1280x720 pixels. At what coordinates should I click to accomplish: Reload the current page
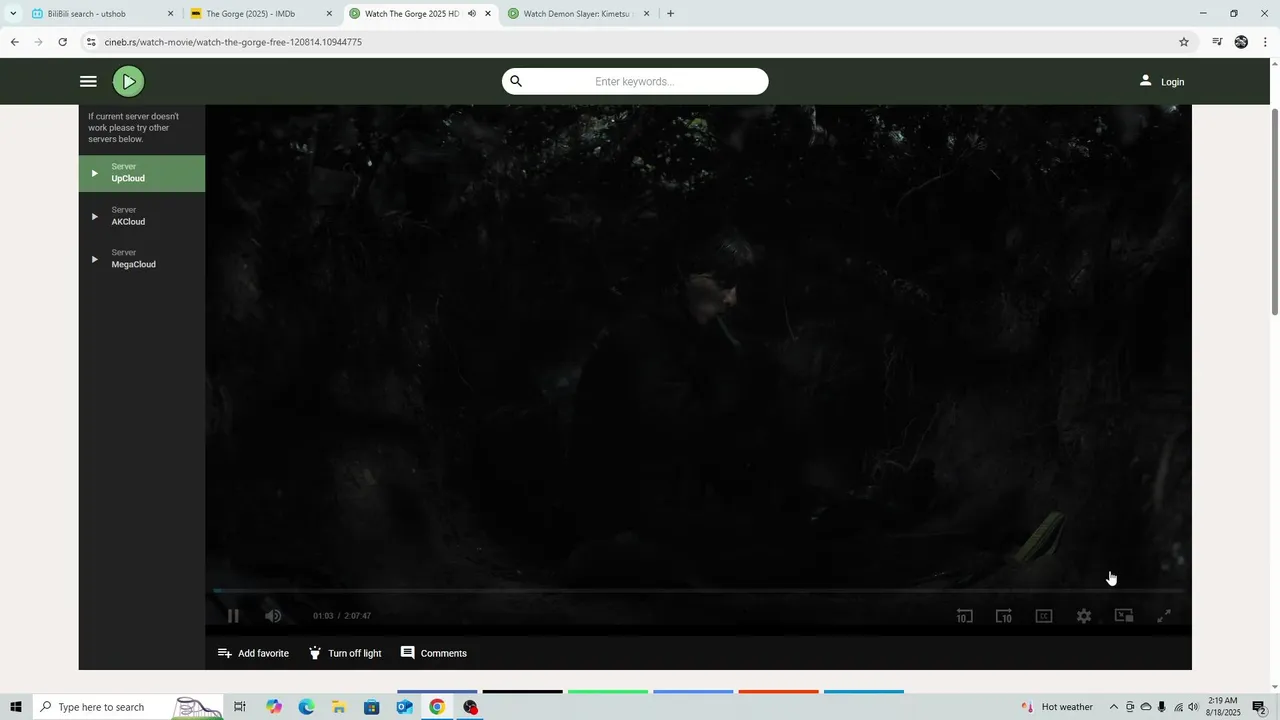tap(62, 42)
